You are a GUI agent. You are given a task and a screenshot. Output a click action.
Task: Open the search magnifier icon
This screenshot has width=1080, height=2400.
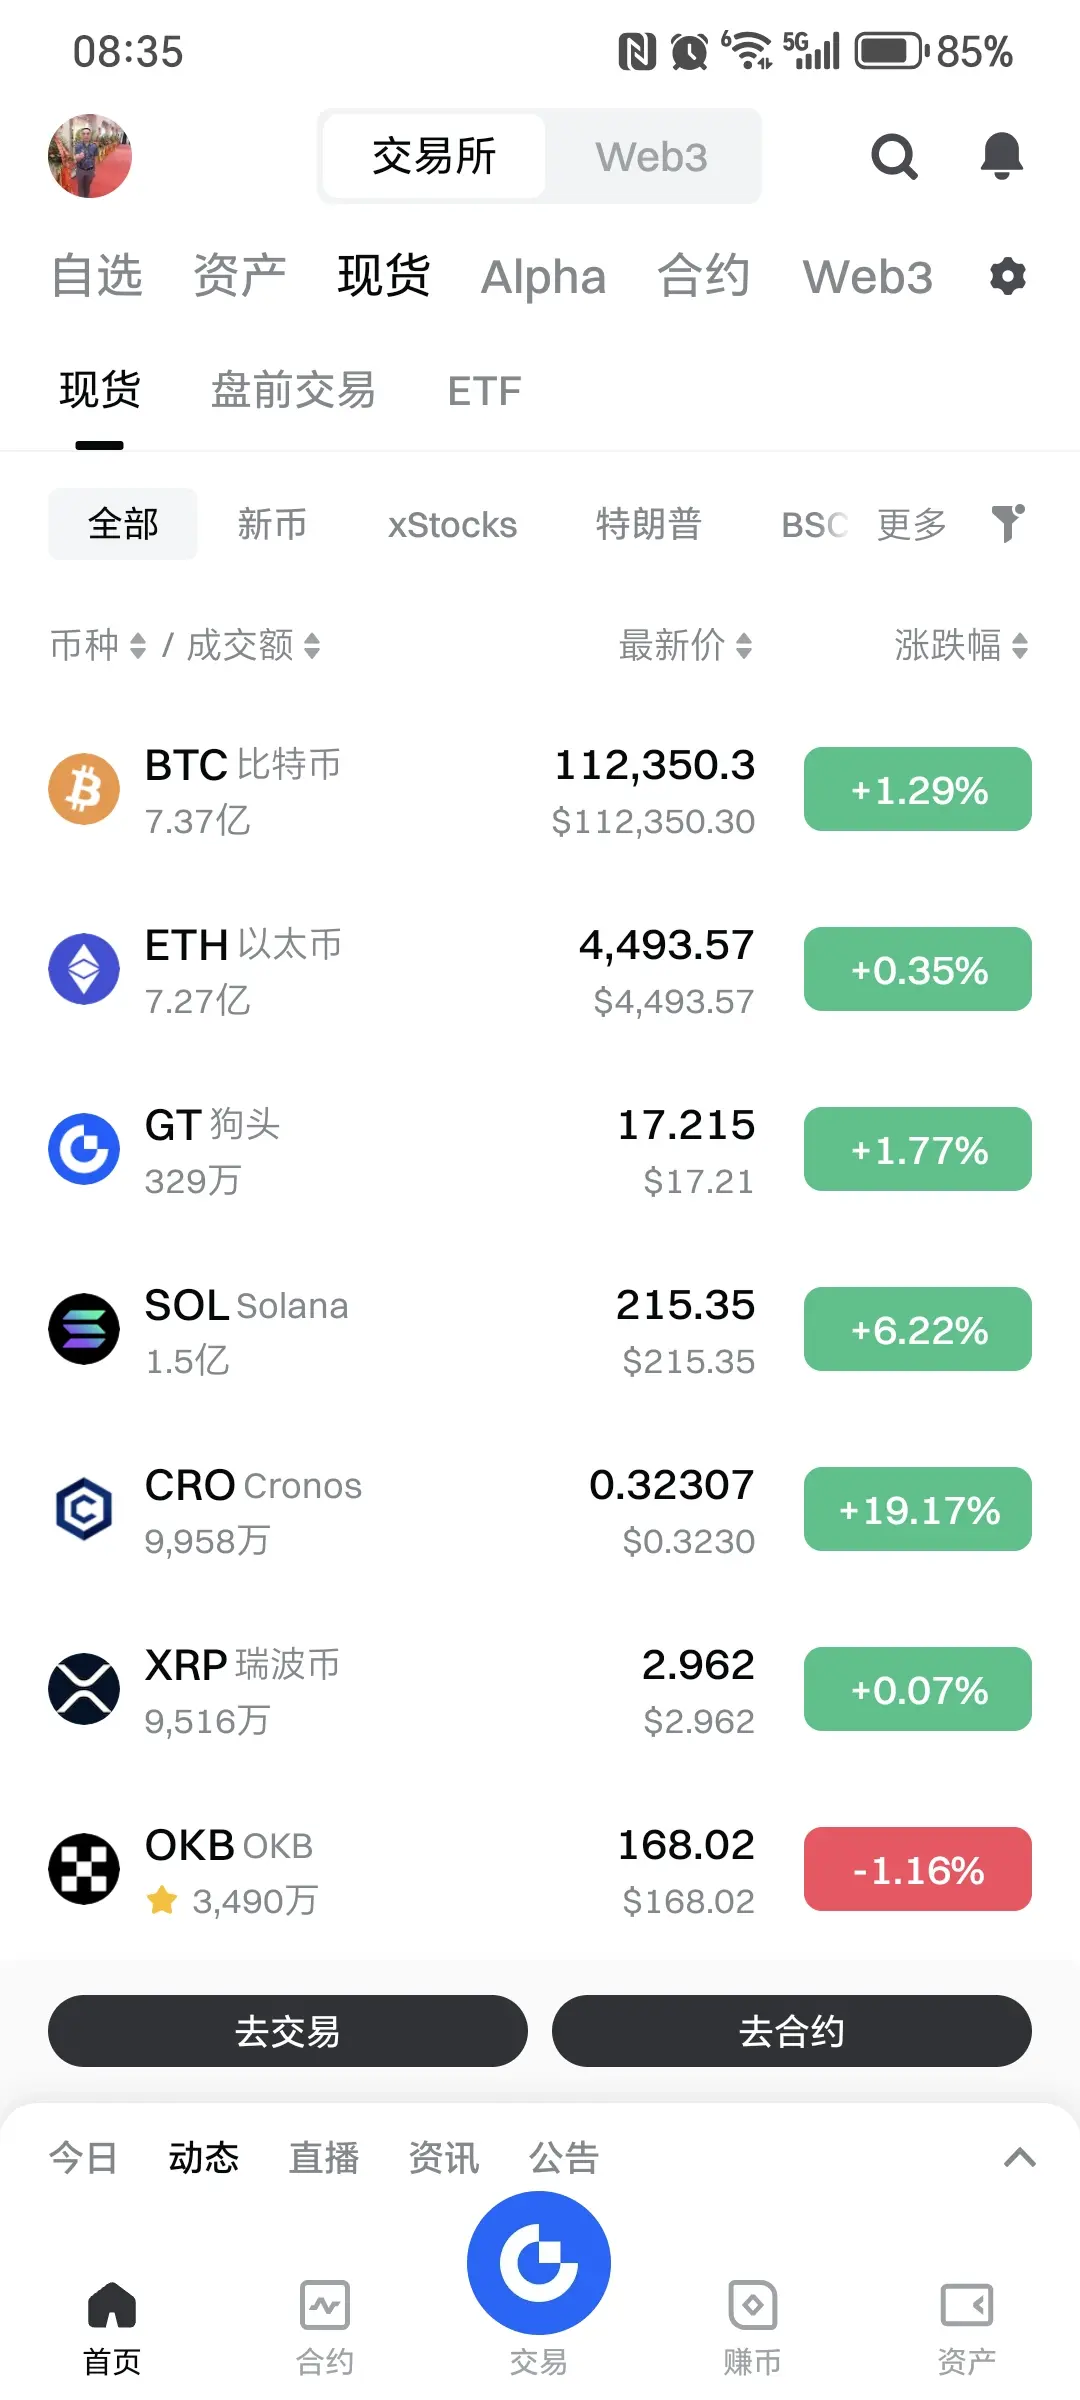(894, 157)
